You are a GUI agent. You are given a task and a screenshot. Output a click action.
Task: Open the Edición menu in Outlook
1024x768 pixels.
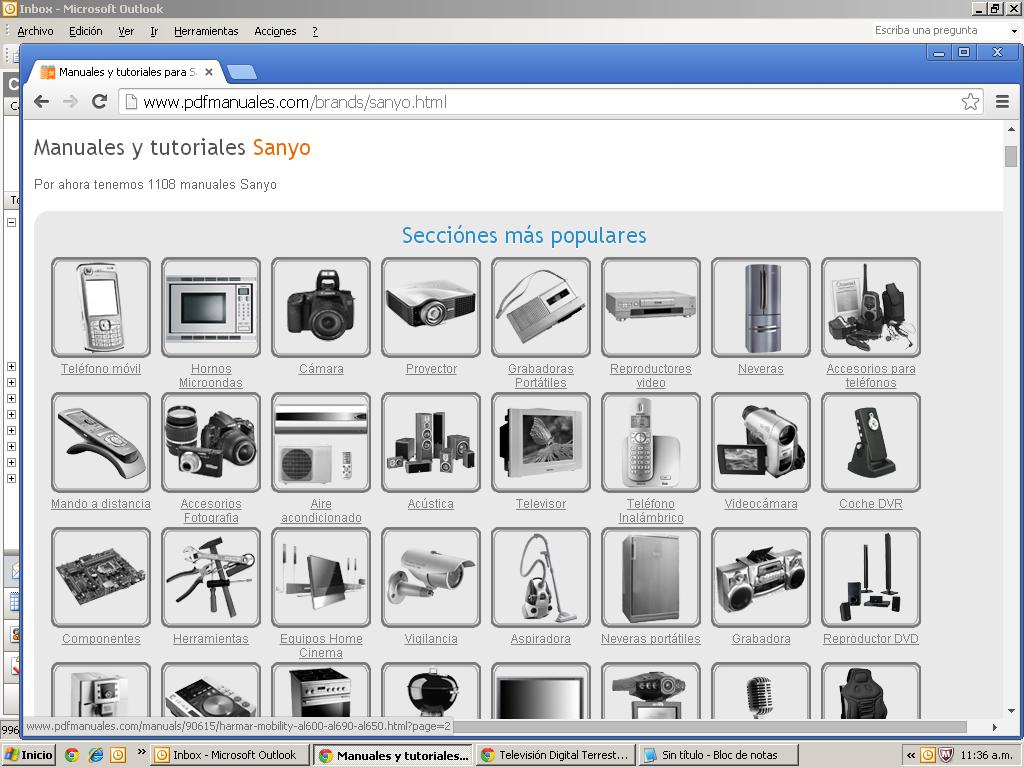[x=86, y=31]
